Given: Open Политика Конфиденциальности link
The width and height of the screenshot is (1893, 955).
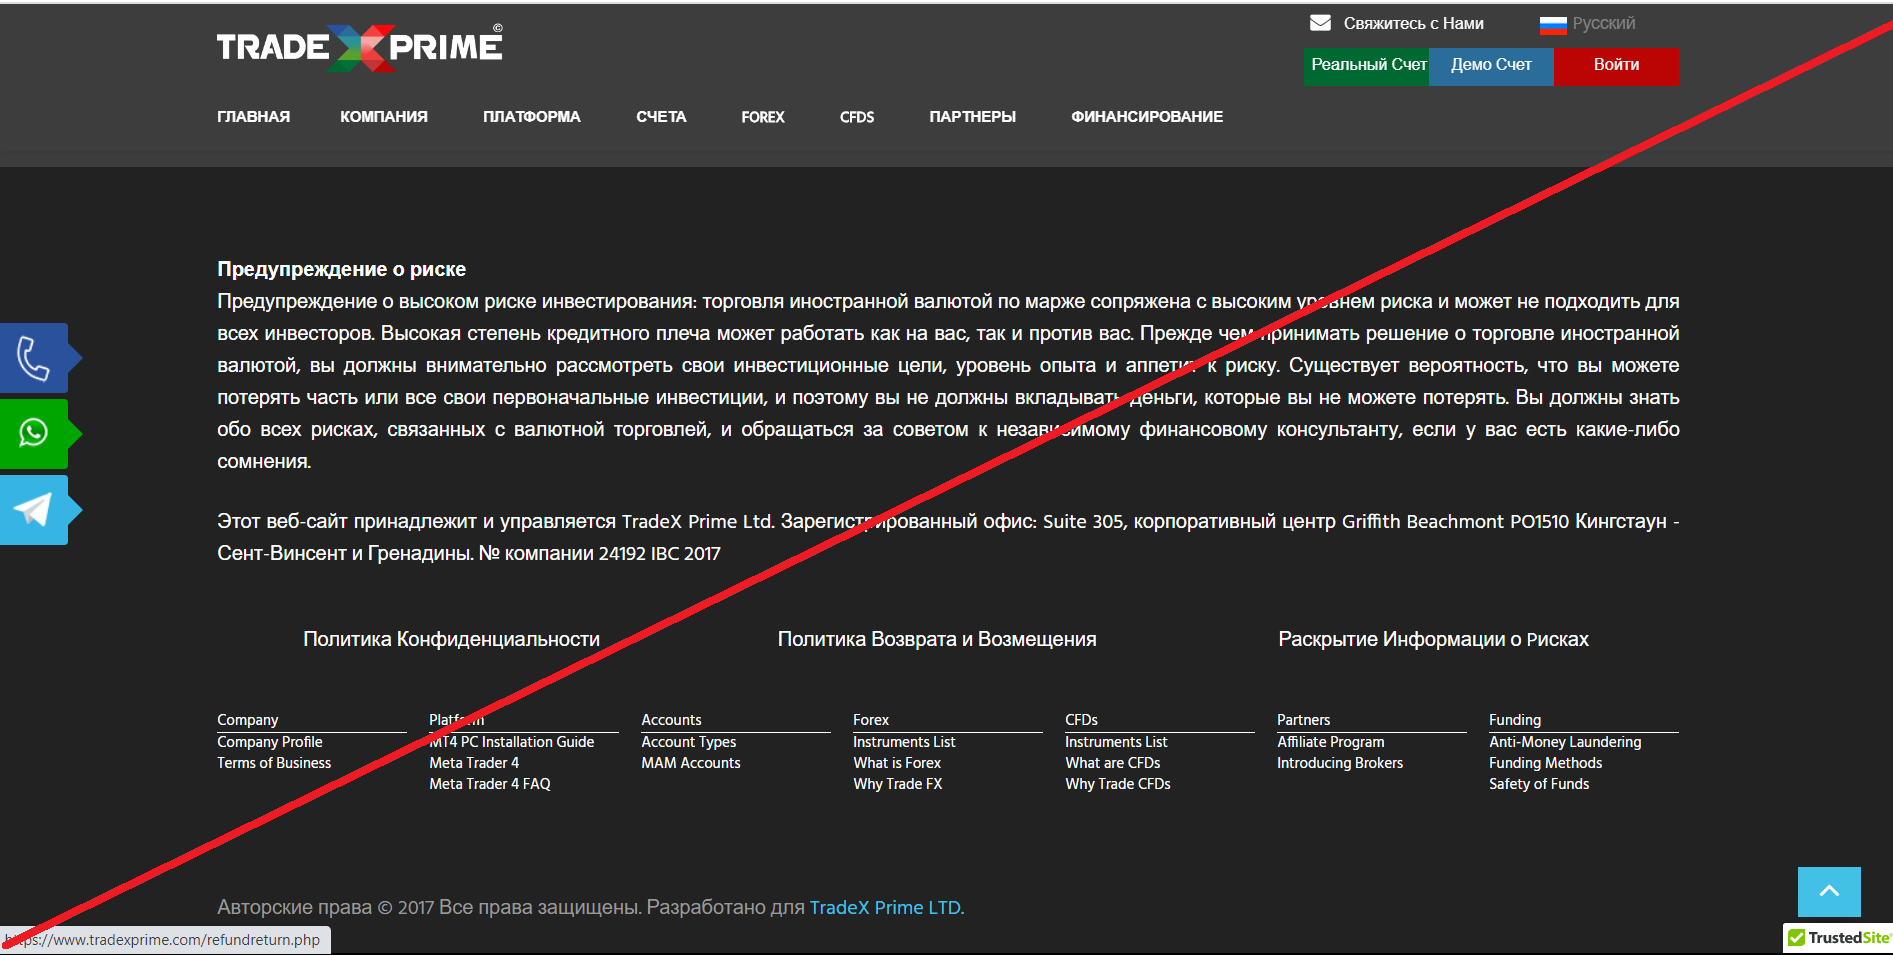Looking at the screenshot, I should coord(452,639).
